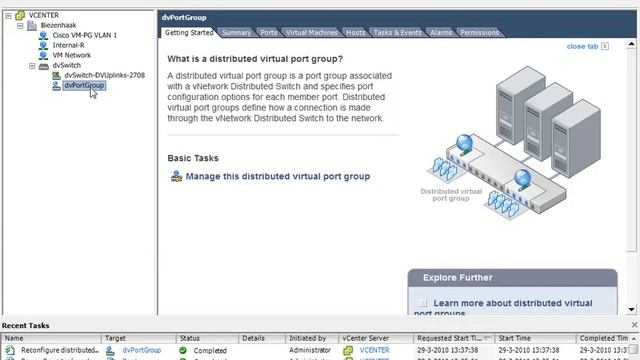
Task: Click Requested Start Time column header
Action: (454, 338)
